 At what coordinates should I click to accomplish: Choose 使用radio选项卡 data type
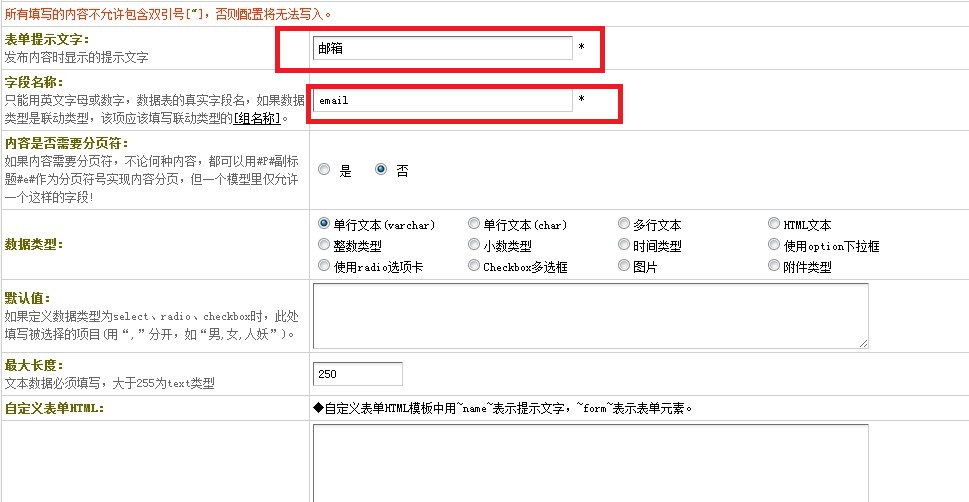pyautogui.click(x=324, y=266)
